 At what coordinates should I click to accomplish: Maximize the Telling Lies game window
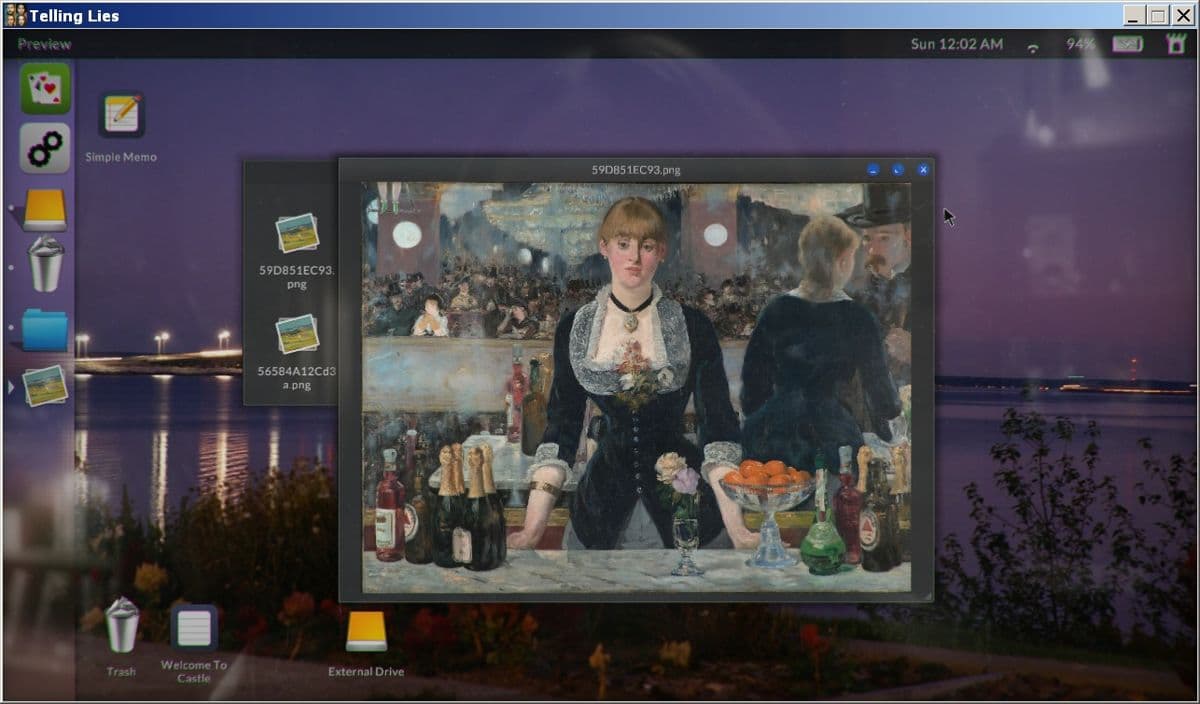point(1157,15)
